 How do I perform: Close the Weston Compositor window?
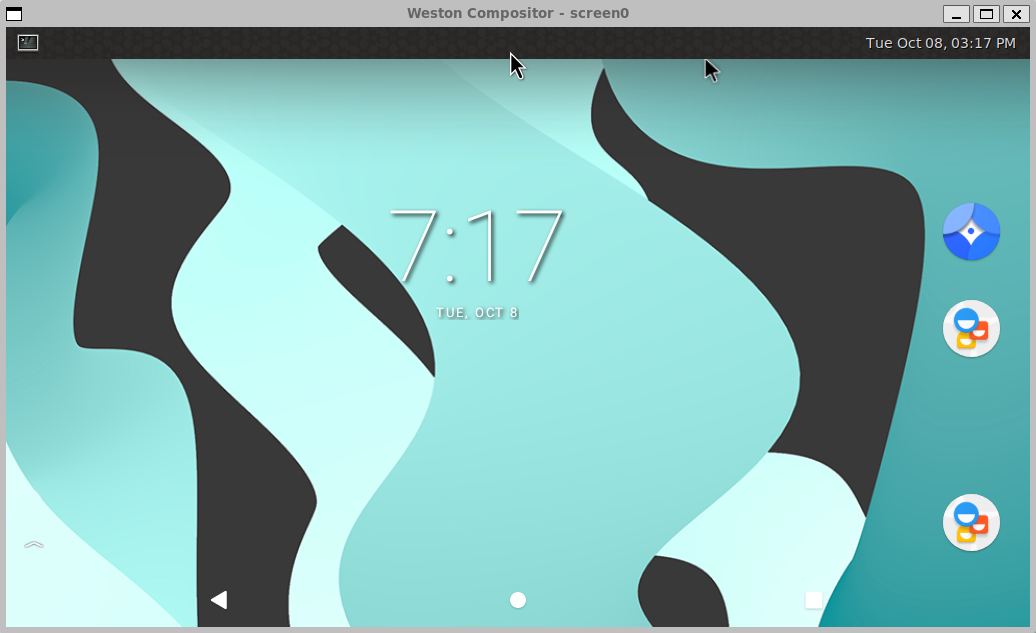[1016, 13]
